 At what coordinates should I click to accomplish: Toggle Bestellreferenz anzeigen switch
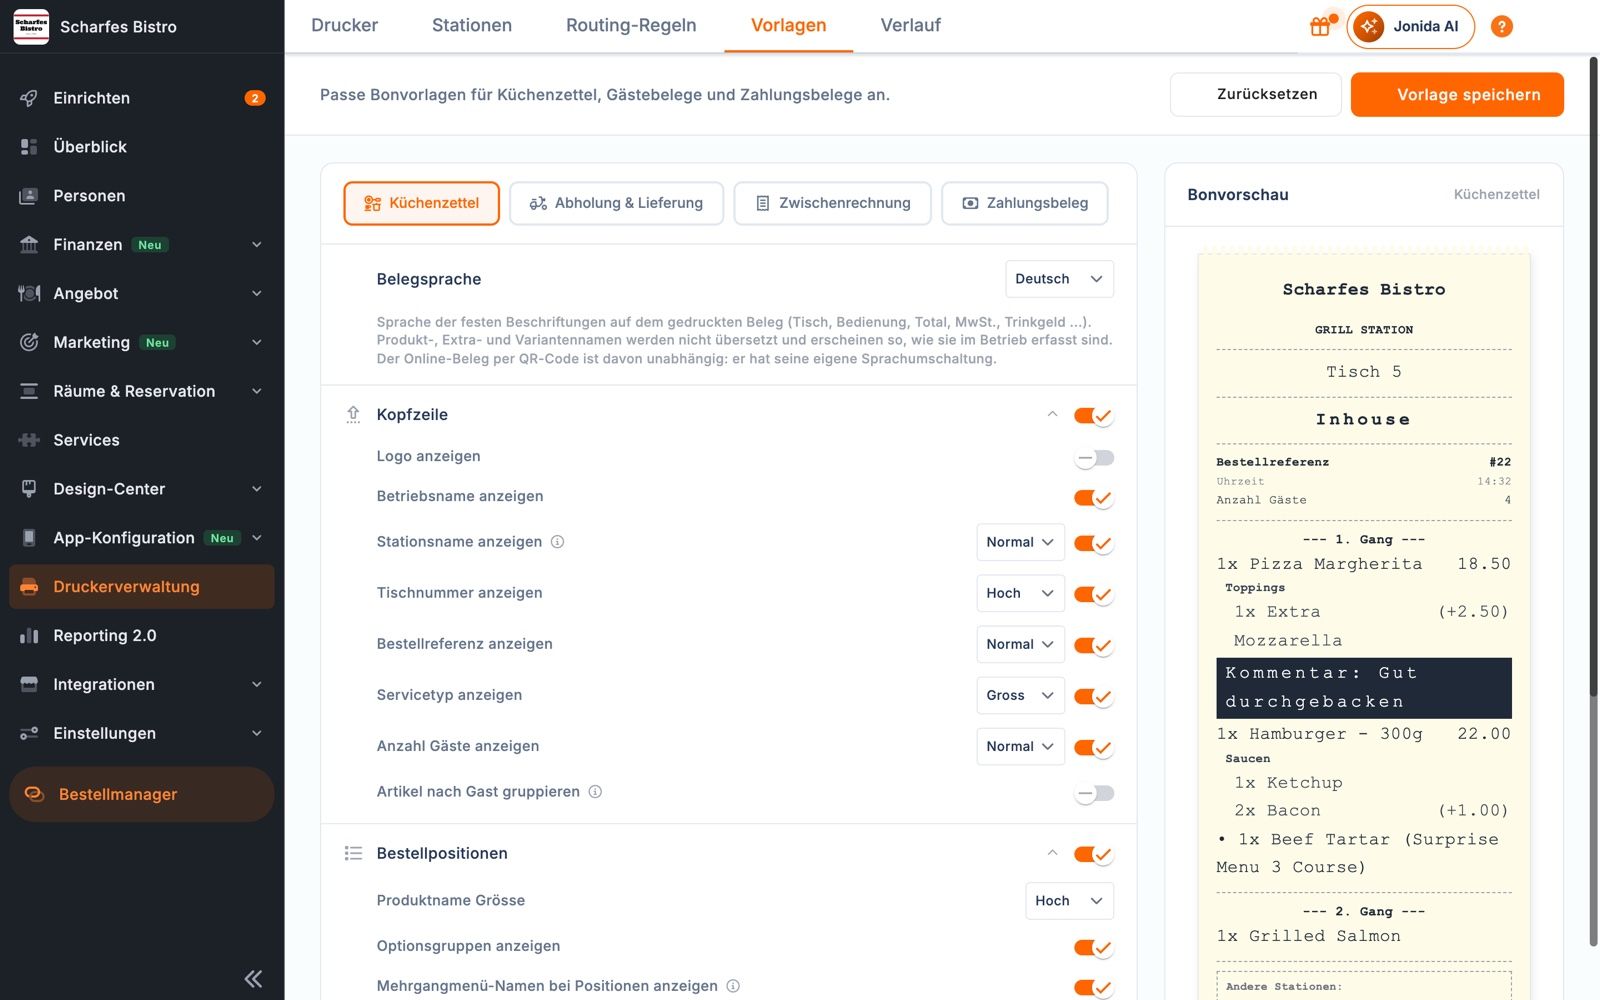click(1094, 645)
